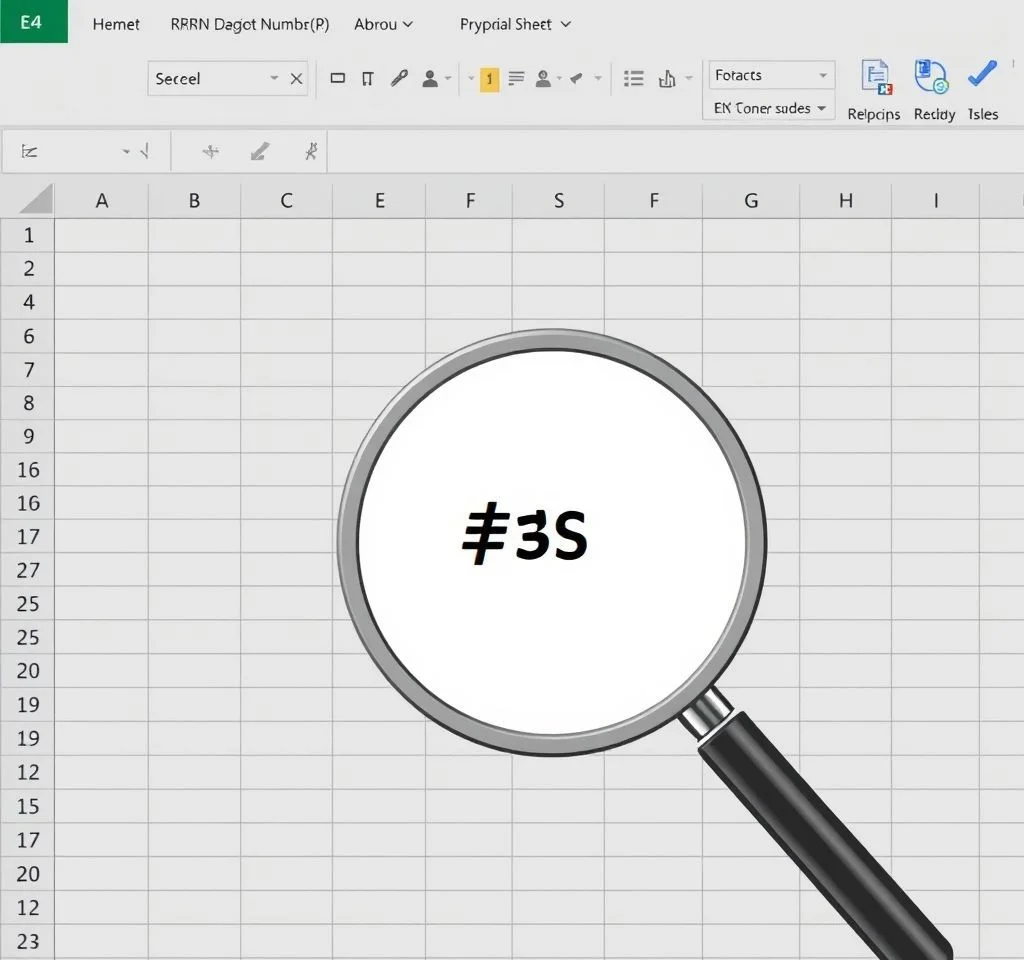Click the select-all corner triangle
The height and width of the screenshot is (960, 1024).
tap(36, 199)
